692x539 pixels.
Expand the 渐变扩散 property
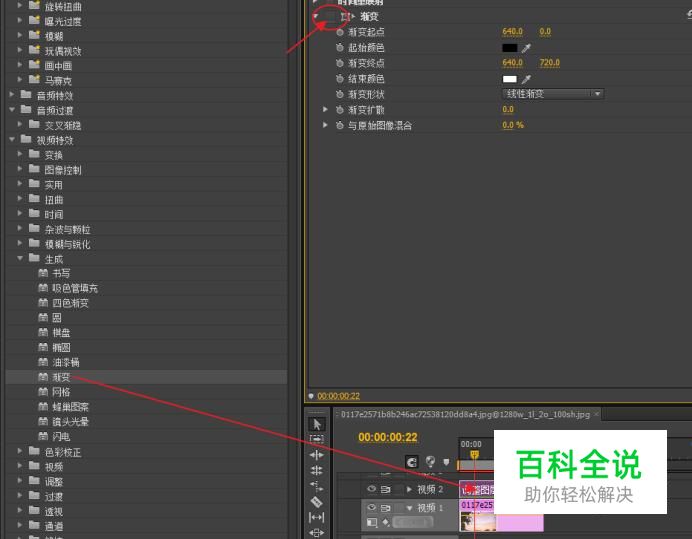pos(325,109)
